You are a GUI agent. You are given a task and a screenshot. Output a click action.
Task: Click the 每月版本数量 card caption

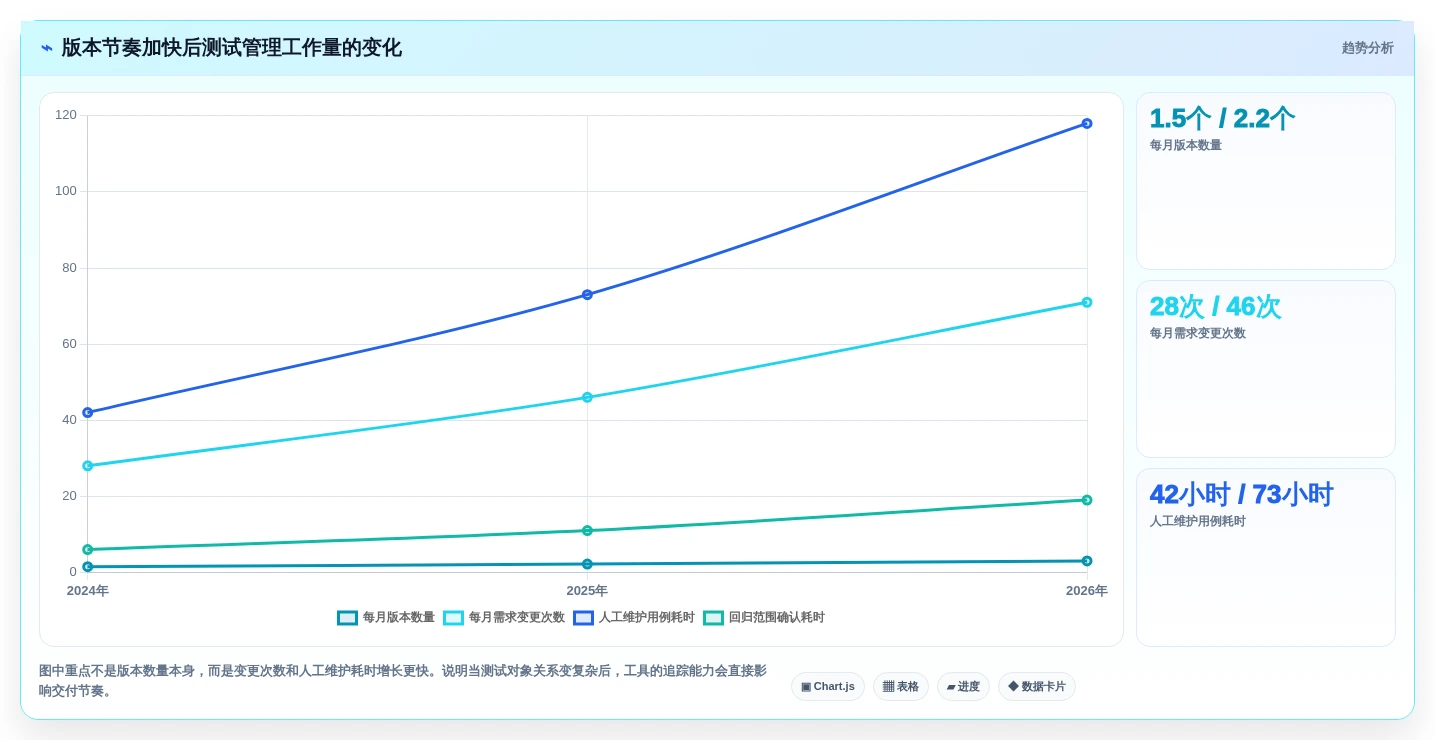[x=1186, y=146]
